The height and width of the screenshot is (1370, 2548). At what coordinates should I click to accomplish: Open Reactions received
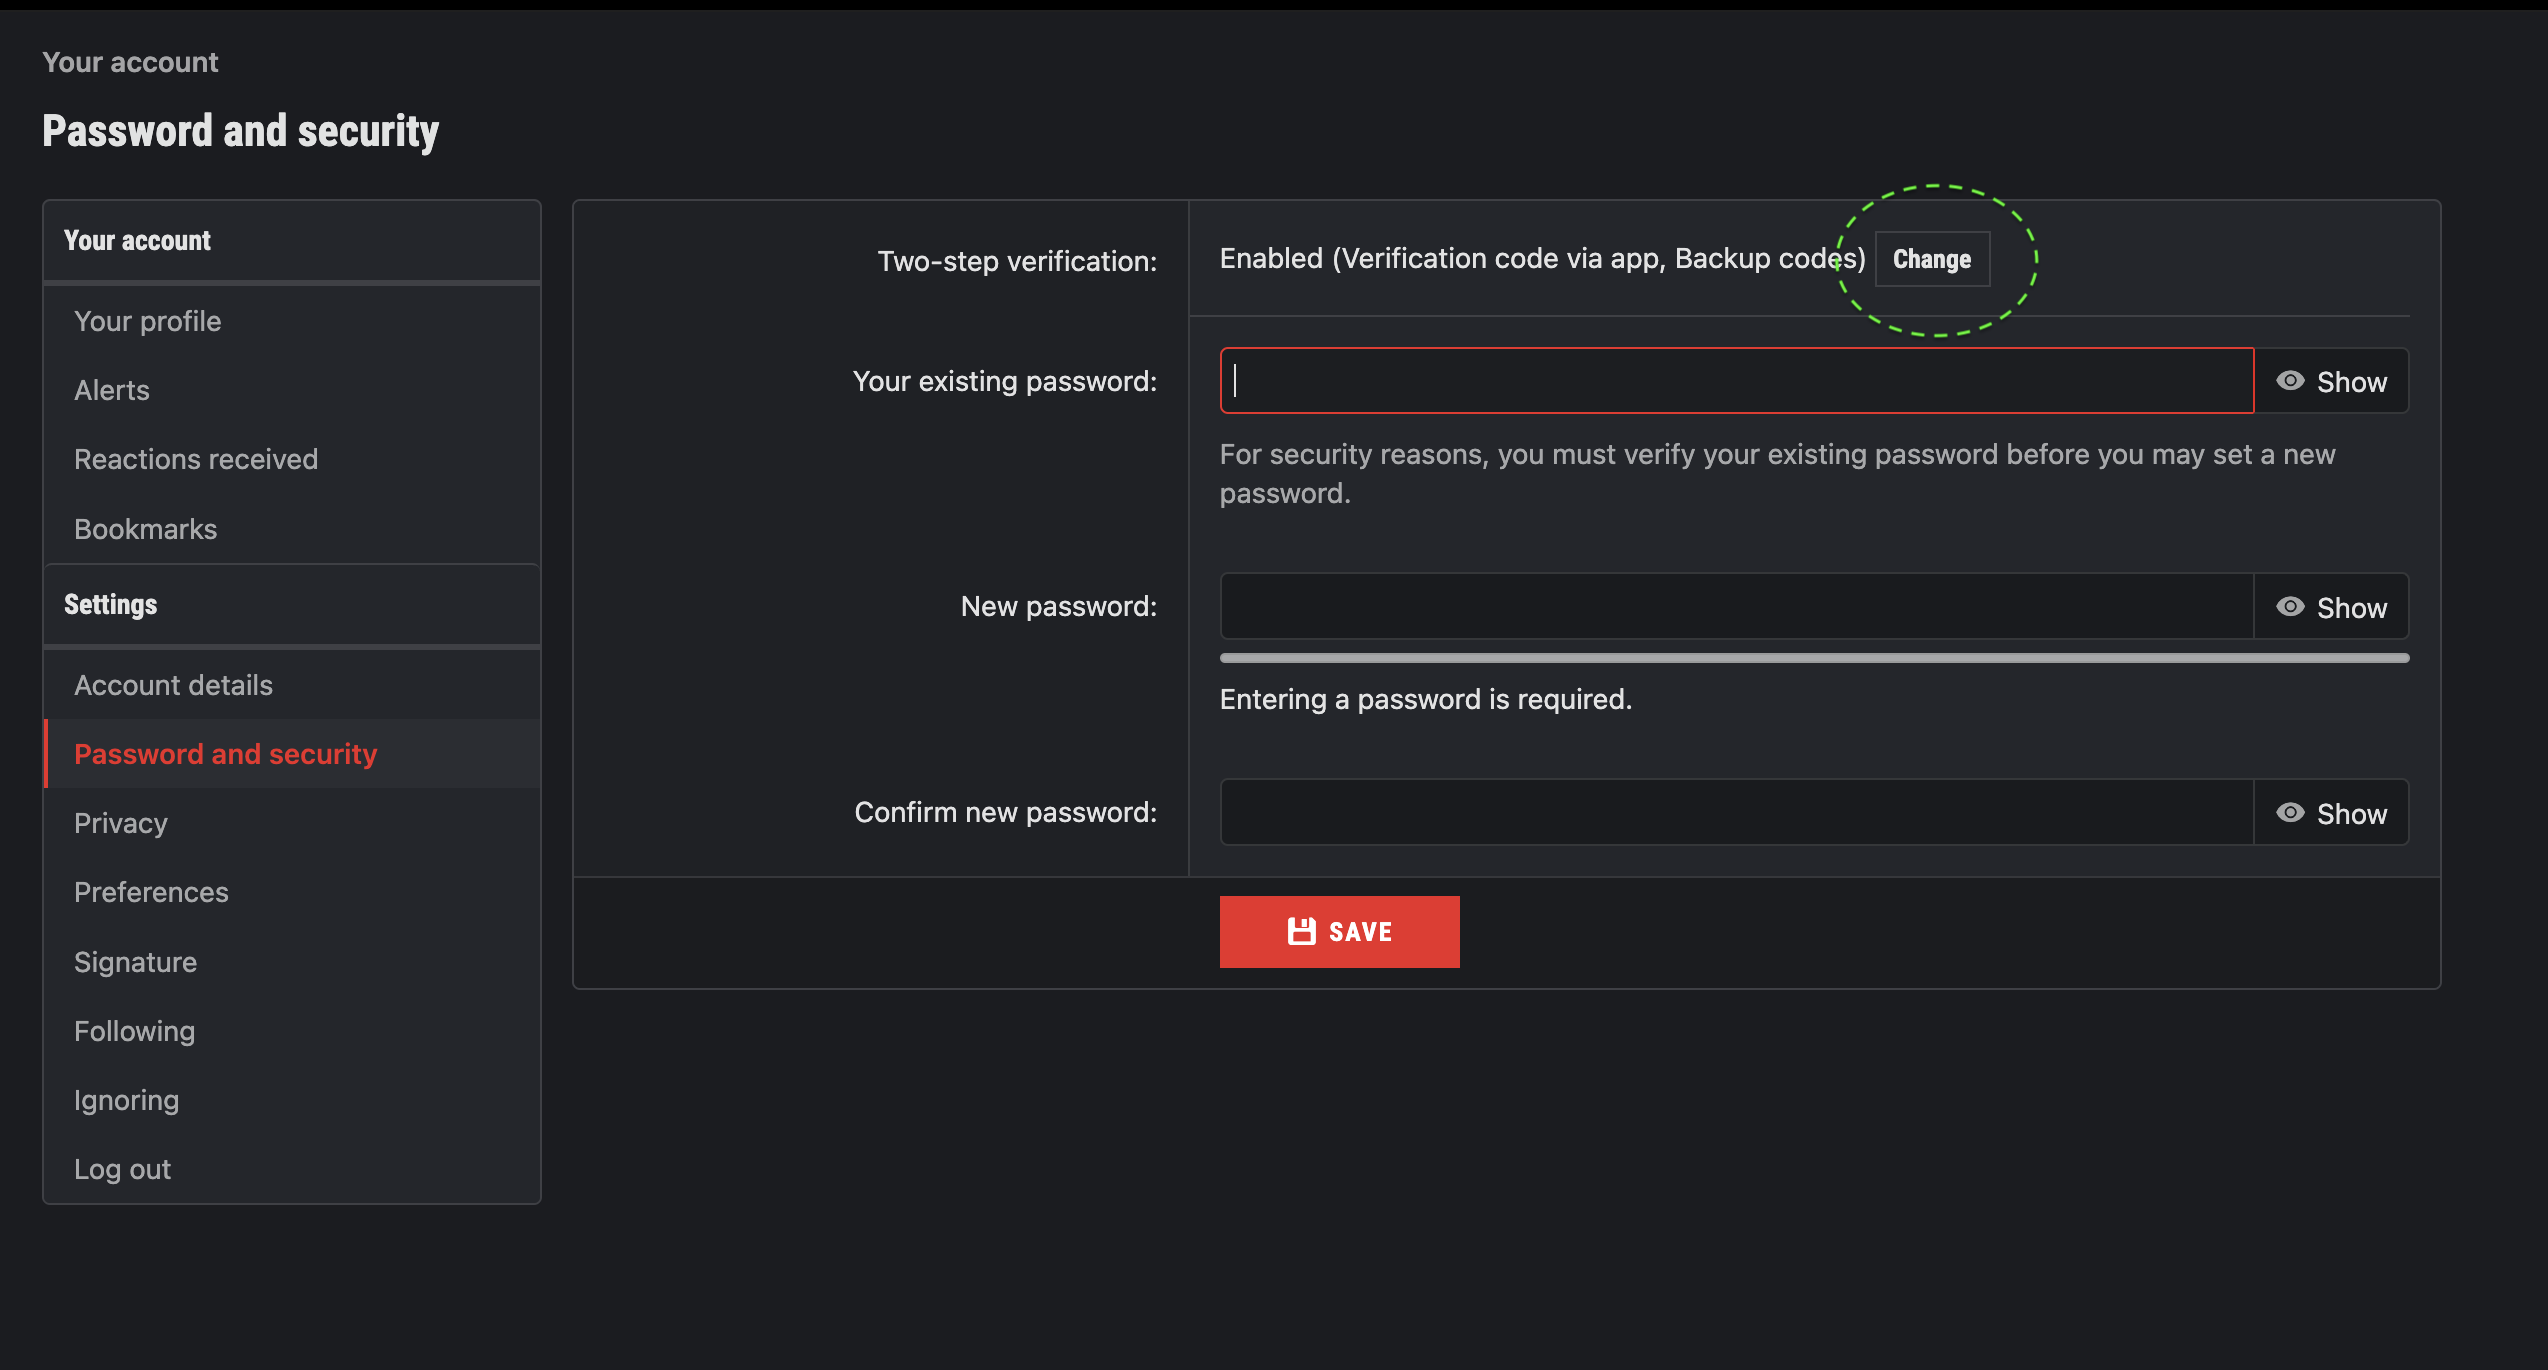[292, 459]
